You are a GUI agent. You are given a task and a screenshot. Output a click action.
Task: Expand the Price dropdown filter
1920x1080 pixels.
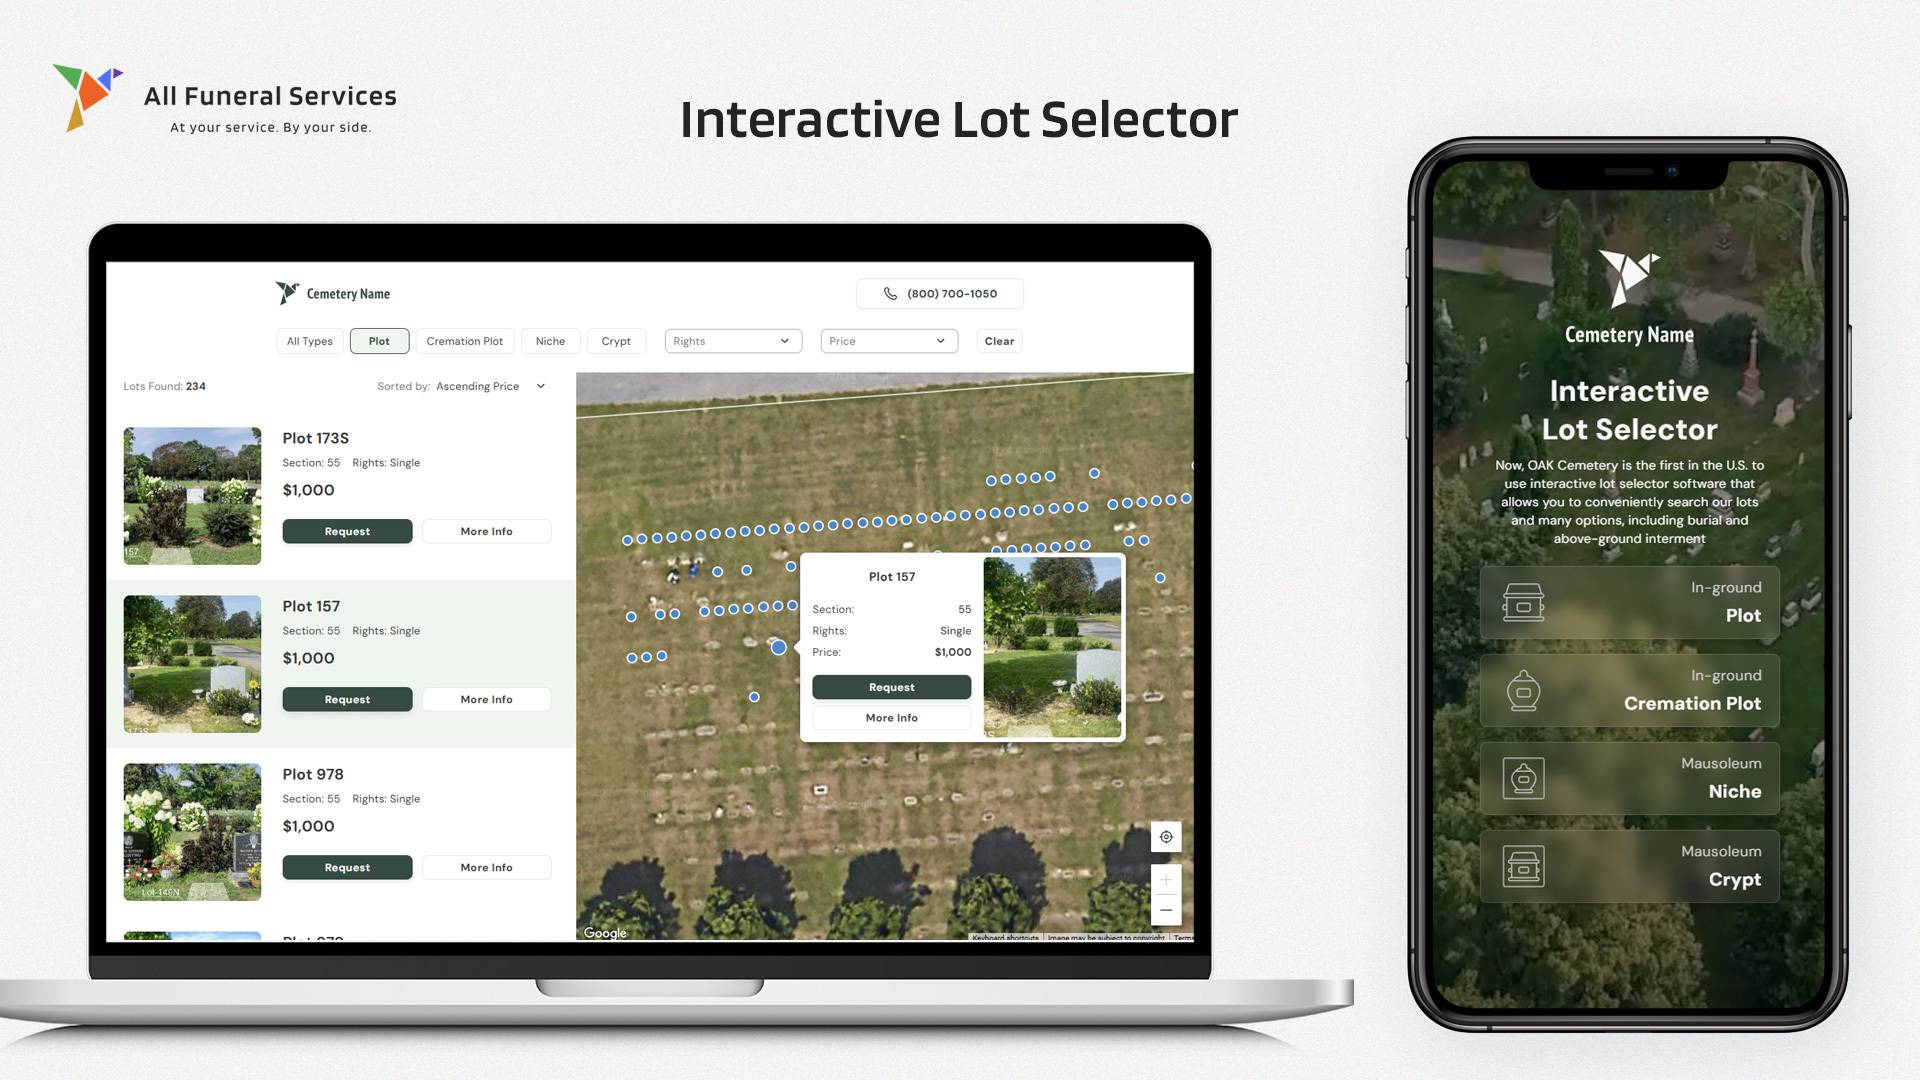click(x=887, y=340)
